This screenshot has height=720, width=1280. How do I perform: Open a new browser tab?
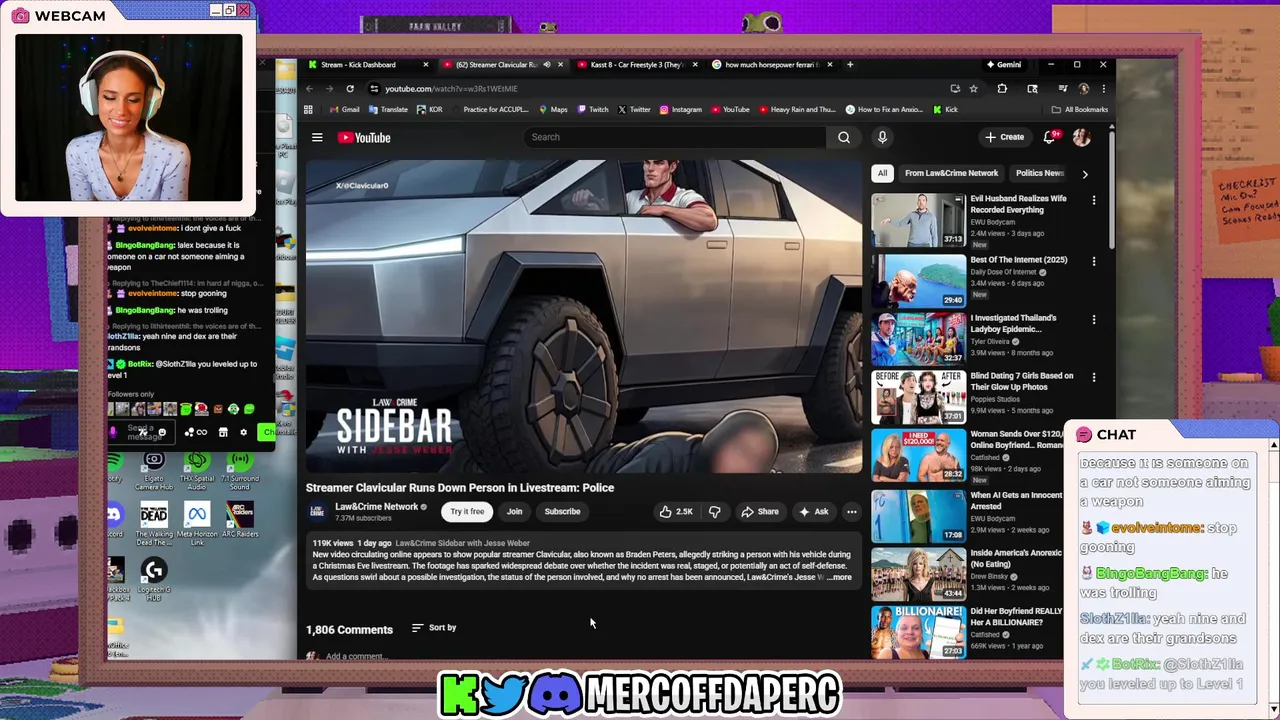click(850, 65)
